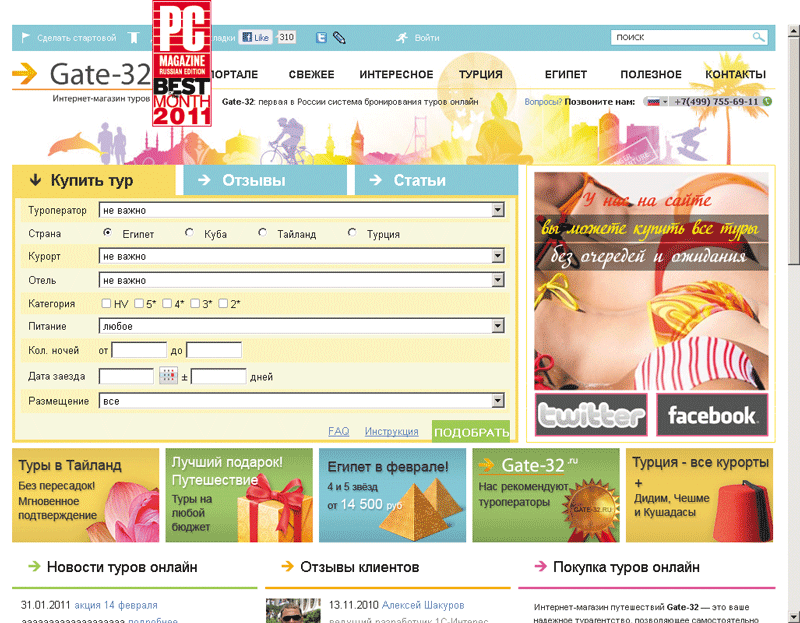This screenshot has height=623, width=800.
Task: Focus the nights 'до' input field
Action: (214, 350)
